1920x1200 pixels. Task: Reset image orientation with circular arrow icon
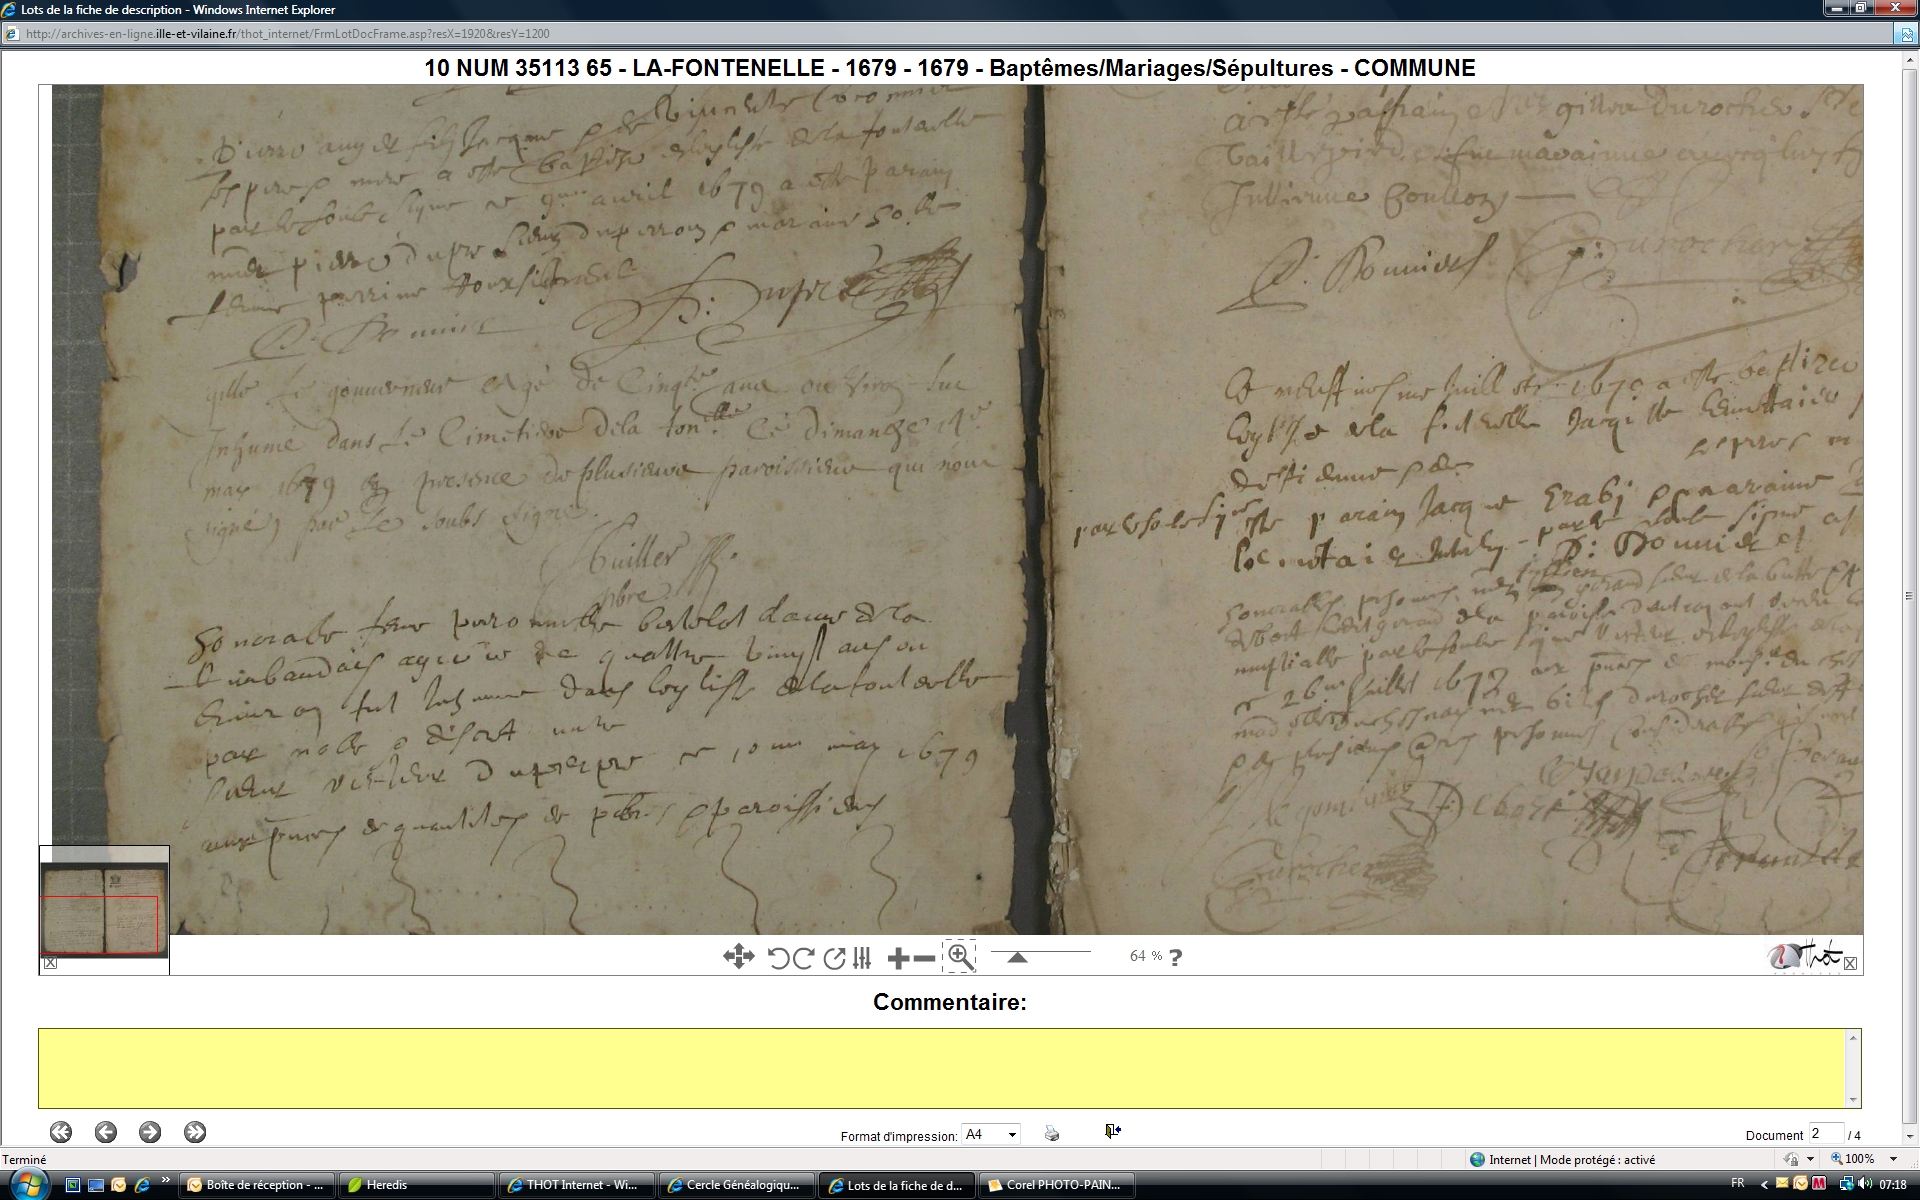pos(834,958)
